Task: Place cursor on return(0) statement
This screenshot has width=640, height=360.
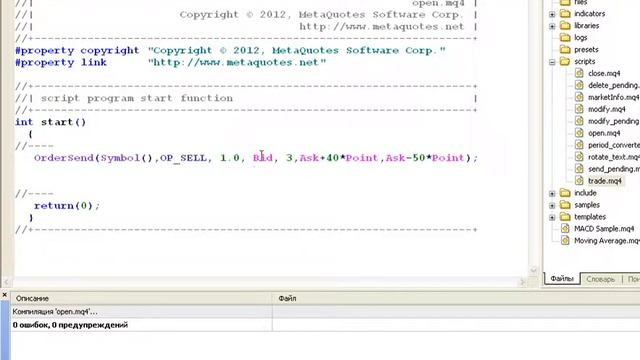Action: (x=67, y=206)
